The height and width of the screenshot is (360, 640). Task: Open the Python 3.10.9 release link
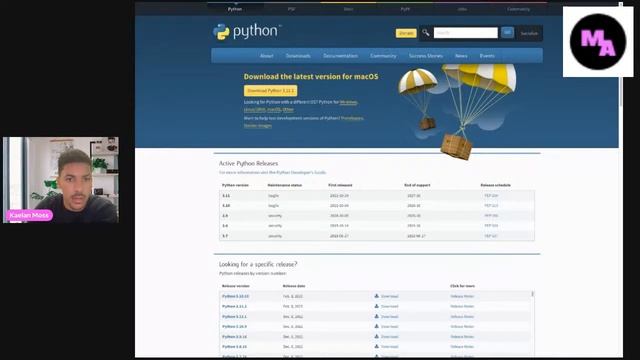(234, 327)
